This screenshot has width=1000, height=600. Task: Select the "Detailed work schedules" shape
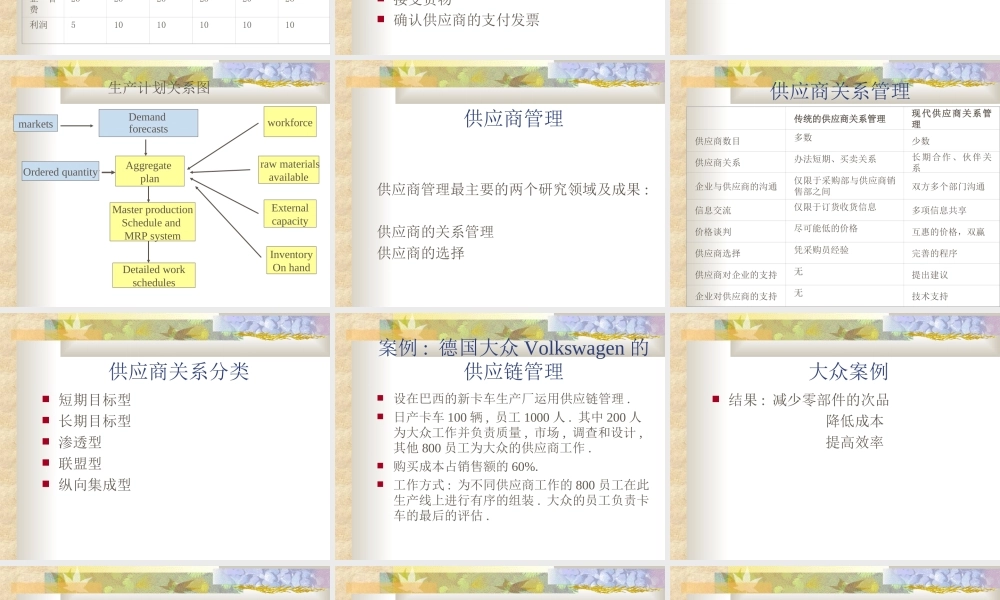click(153, 274)
